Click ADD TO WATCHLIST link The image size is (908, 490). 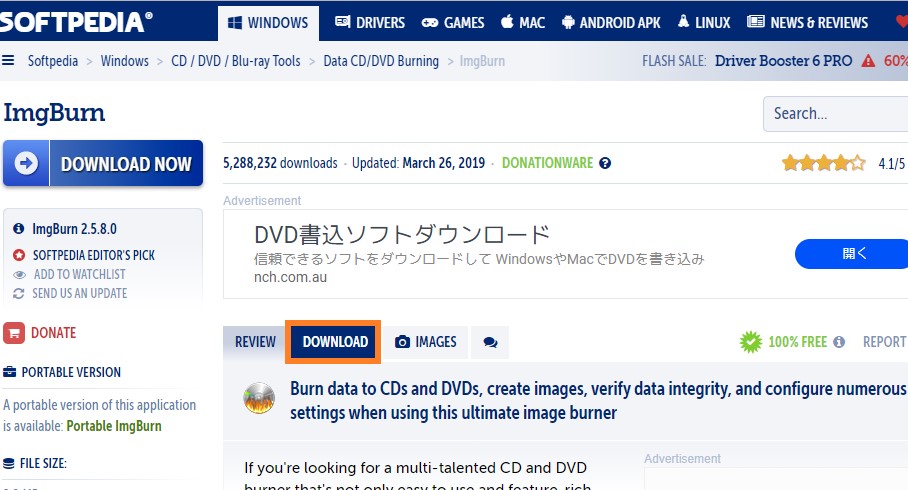pyautogui.click(x=79, y=275)
